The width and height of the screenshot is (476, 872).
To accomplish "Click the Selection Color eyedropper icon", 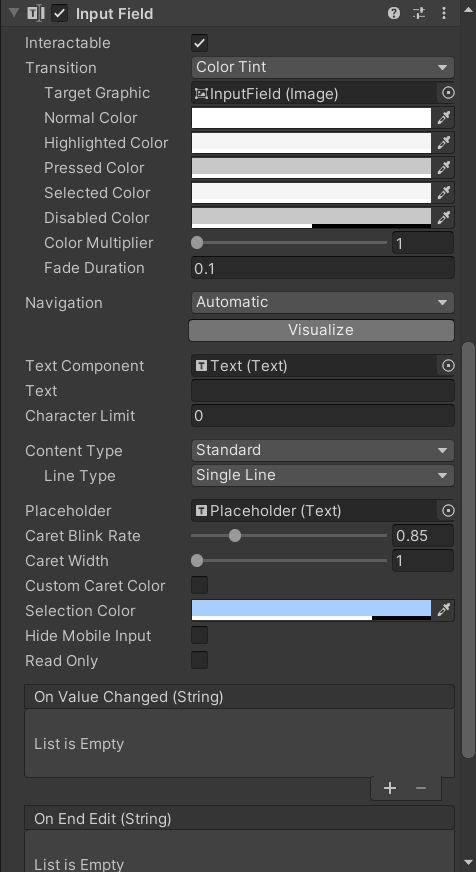I will tap(444, 611).
